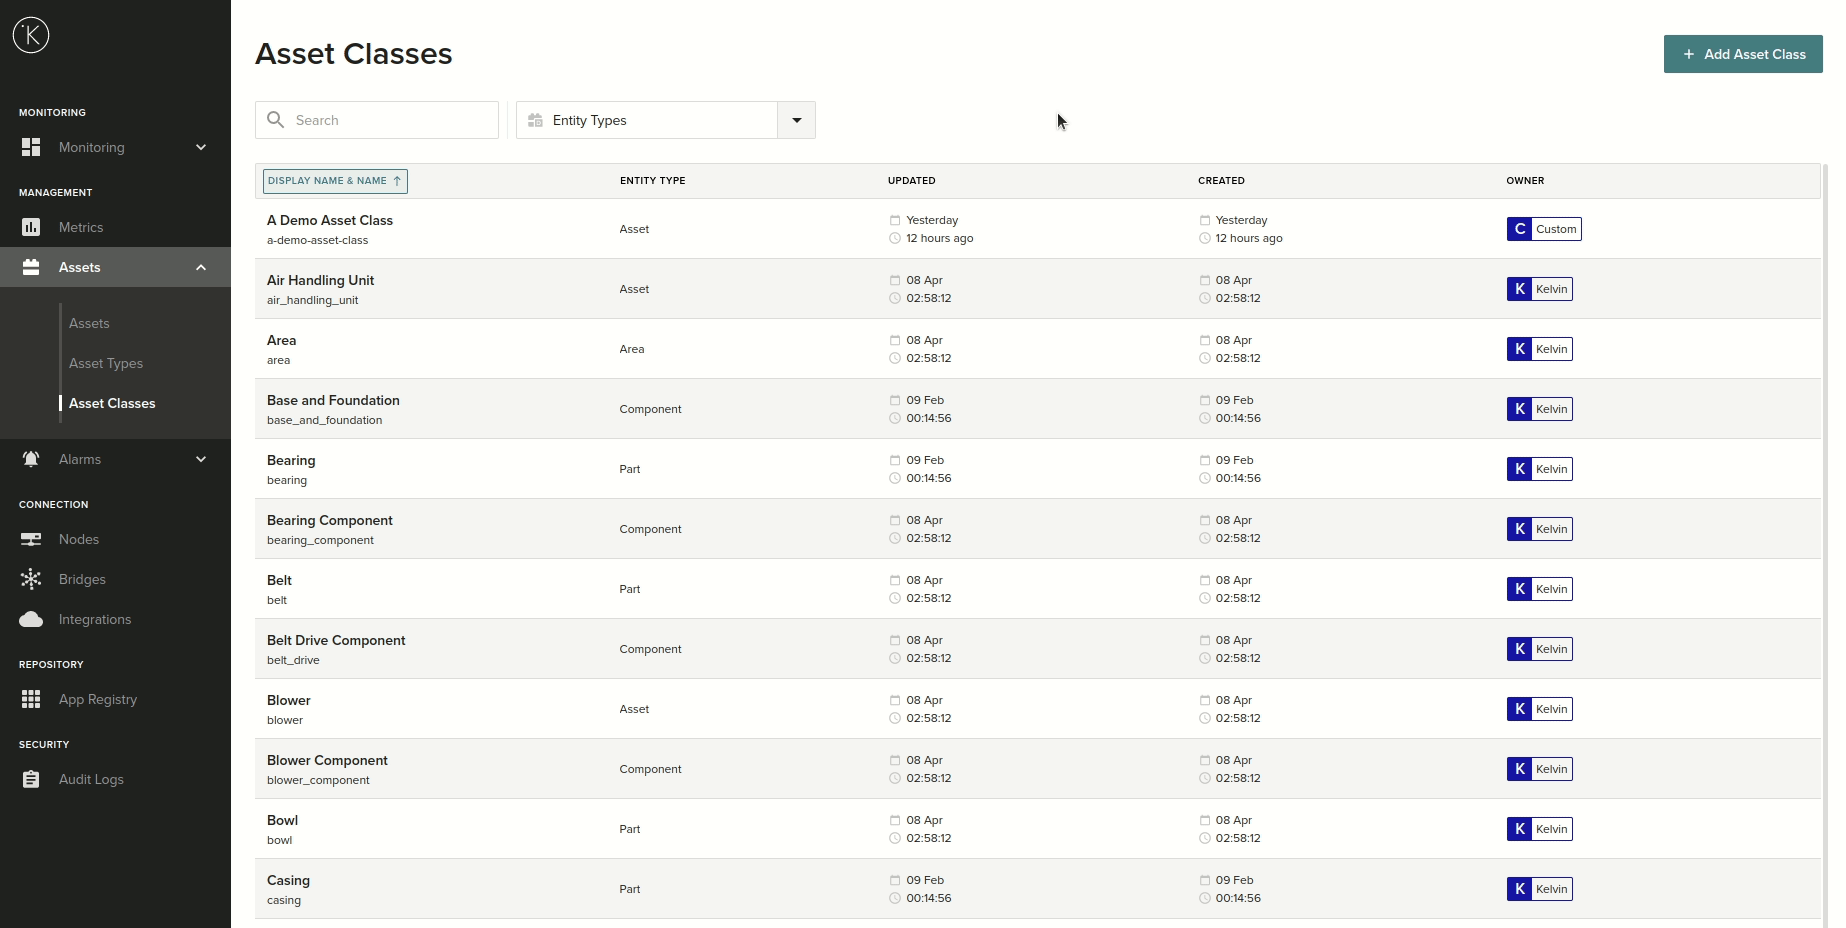Click the Add Asset Class button
The width and height of the screenshot is (1846, 928).
pyautogui.click(x=1742, y=54)
